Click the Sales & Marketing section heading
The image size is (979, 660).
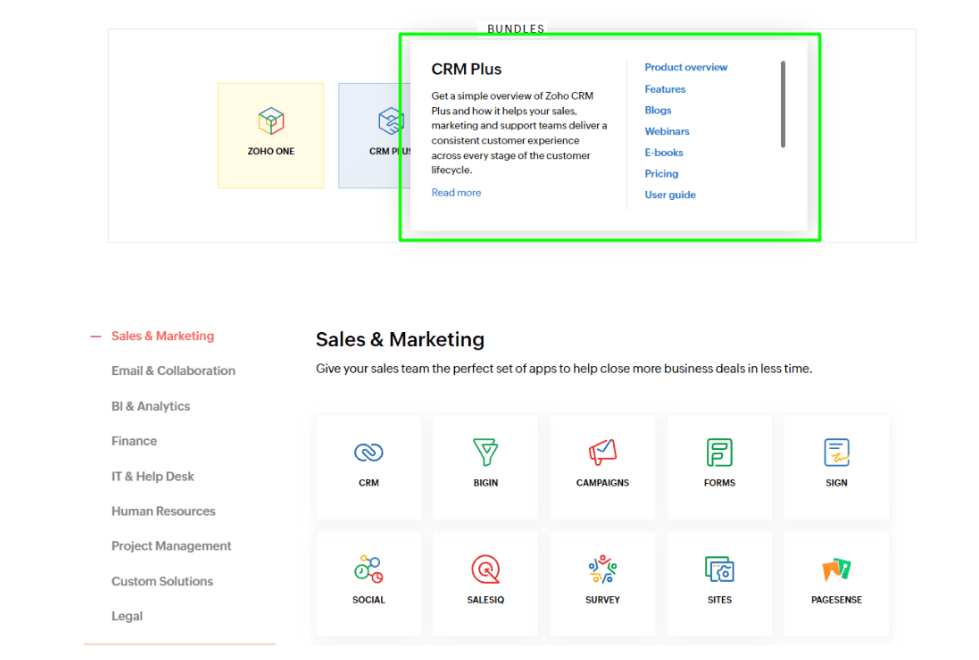(x=400, y=339)
